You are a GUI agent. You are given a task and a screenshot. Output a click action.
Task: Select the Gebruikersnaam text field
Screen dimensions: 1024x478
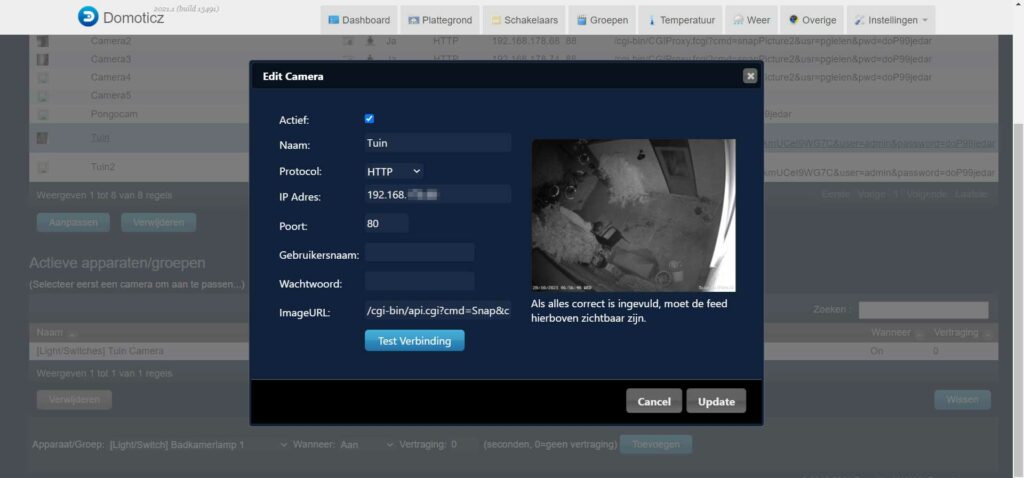[419, 252]
